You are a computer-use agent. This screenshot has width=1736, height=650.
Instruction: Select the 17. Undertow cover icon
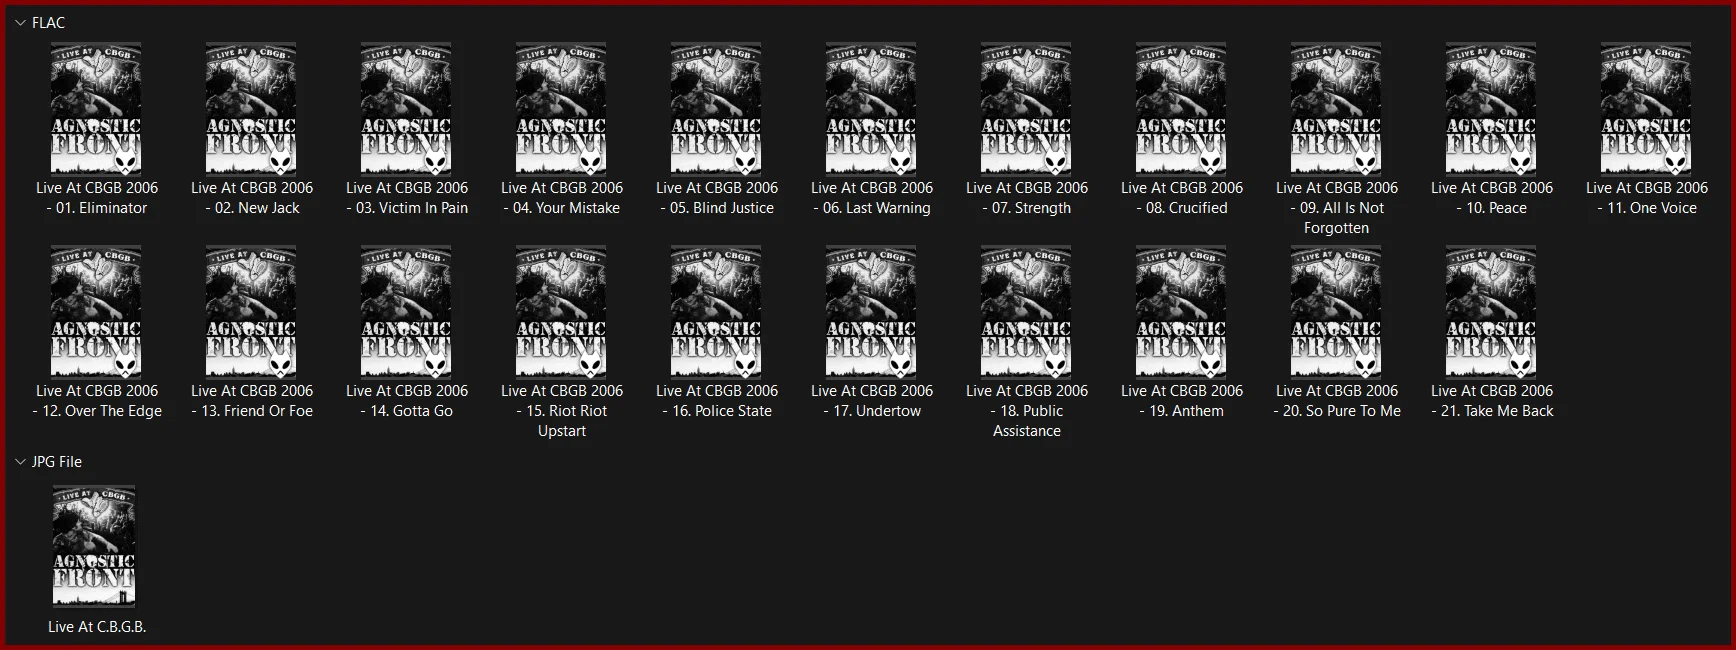pyautogui.click(x=871, y=312)
